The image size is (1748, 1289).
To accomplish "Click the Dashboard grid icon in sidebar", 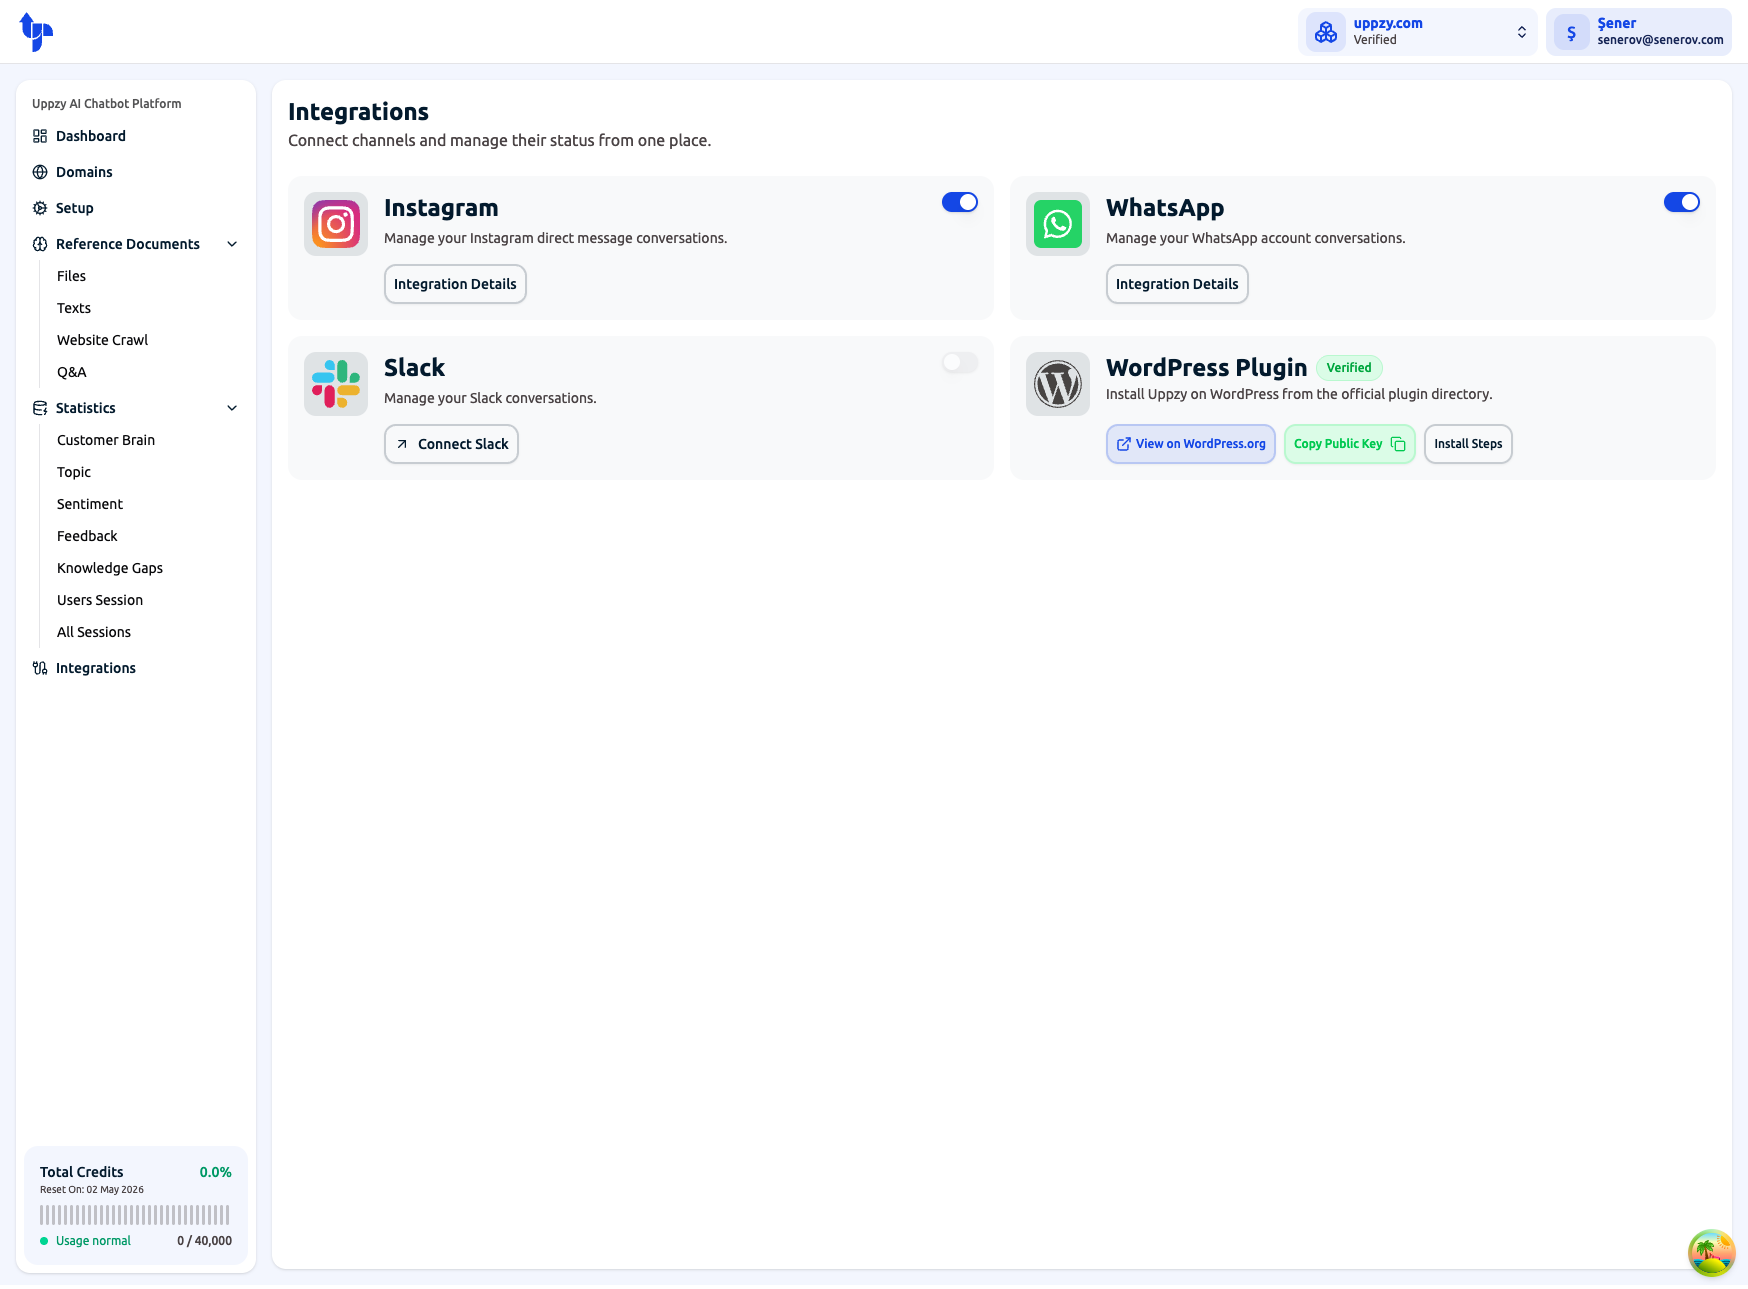I will 40,136.
